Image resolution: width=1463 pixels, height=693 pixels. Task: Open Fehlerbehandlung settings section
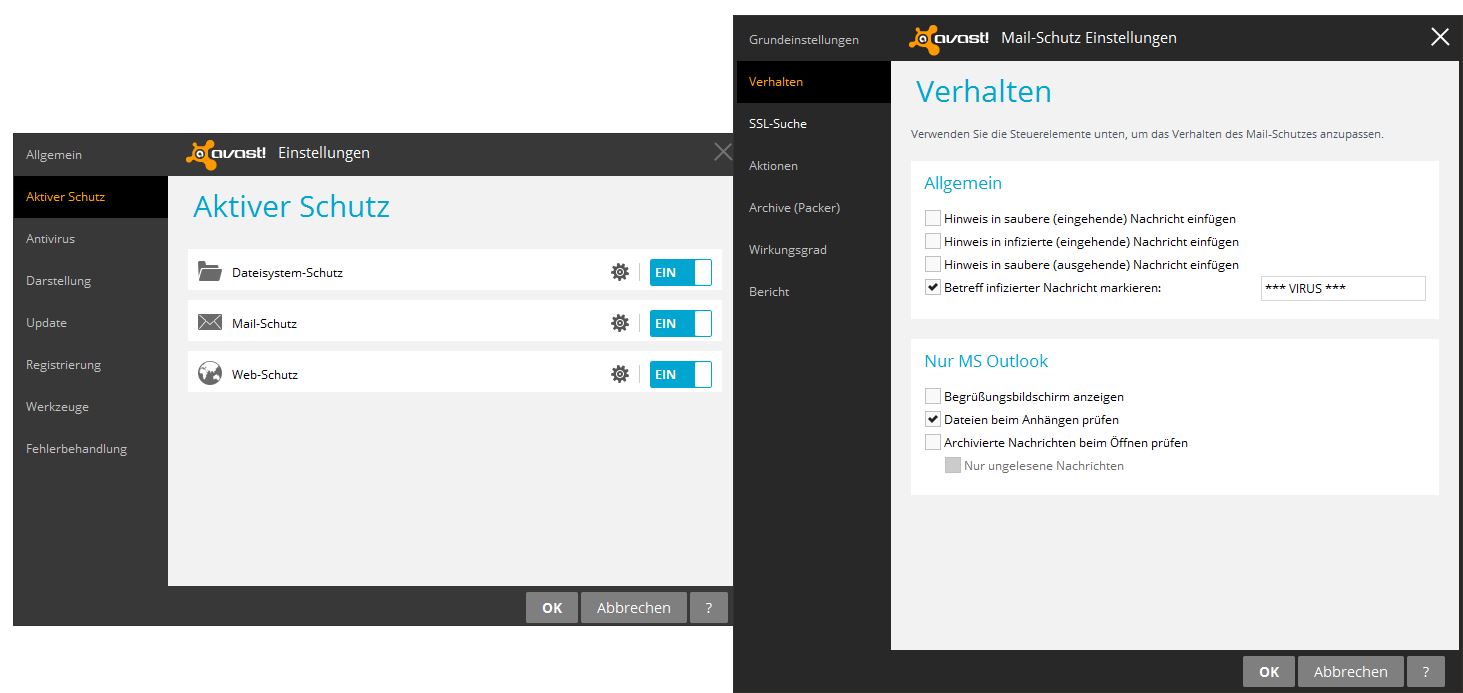tap(90, 449)
